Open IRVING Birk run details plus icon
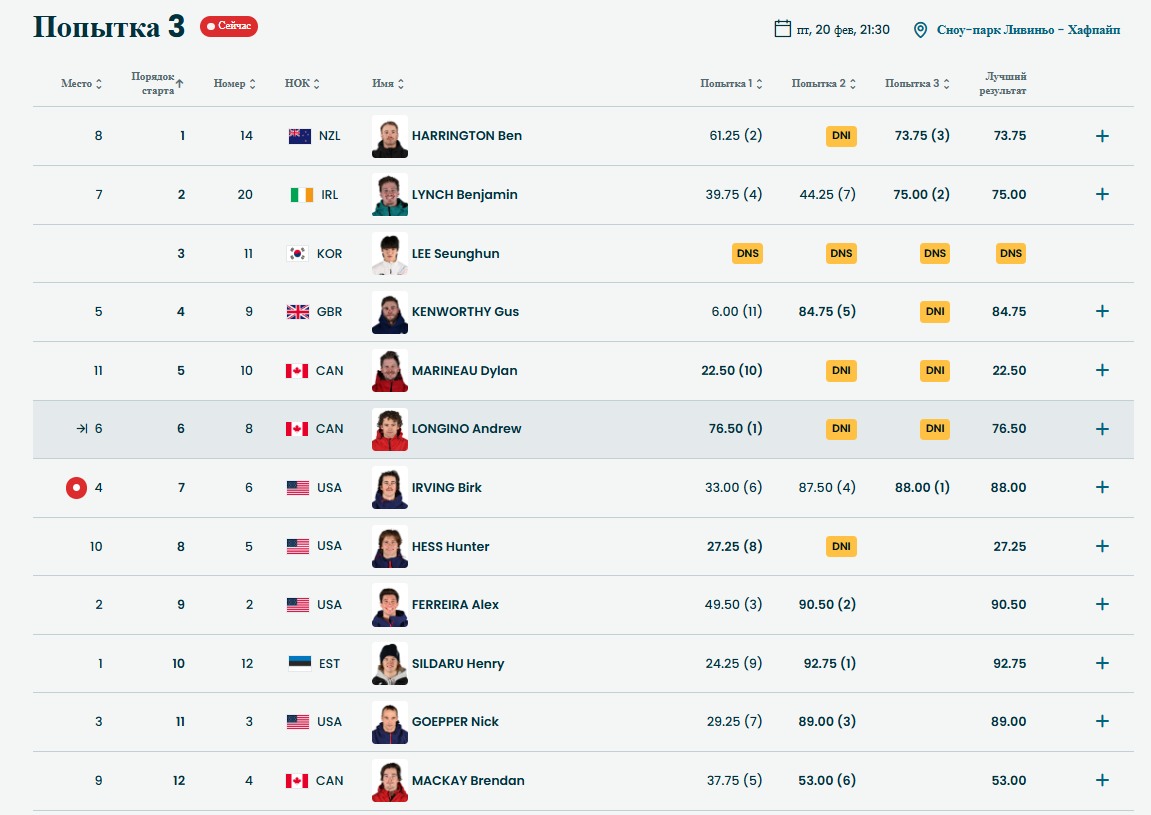The width and height of the screenshot is (1151, 815). point(1102,487)
